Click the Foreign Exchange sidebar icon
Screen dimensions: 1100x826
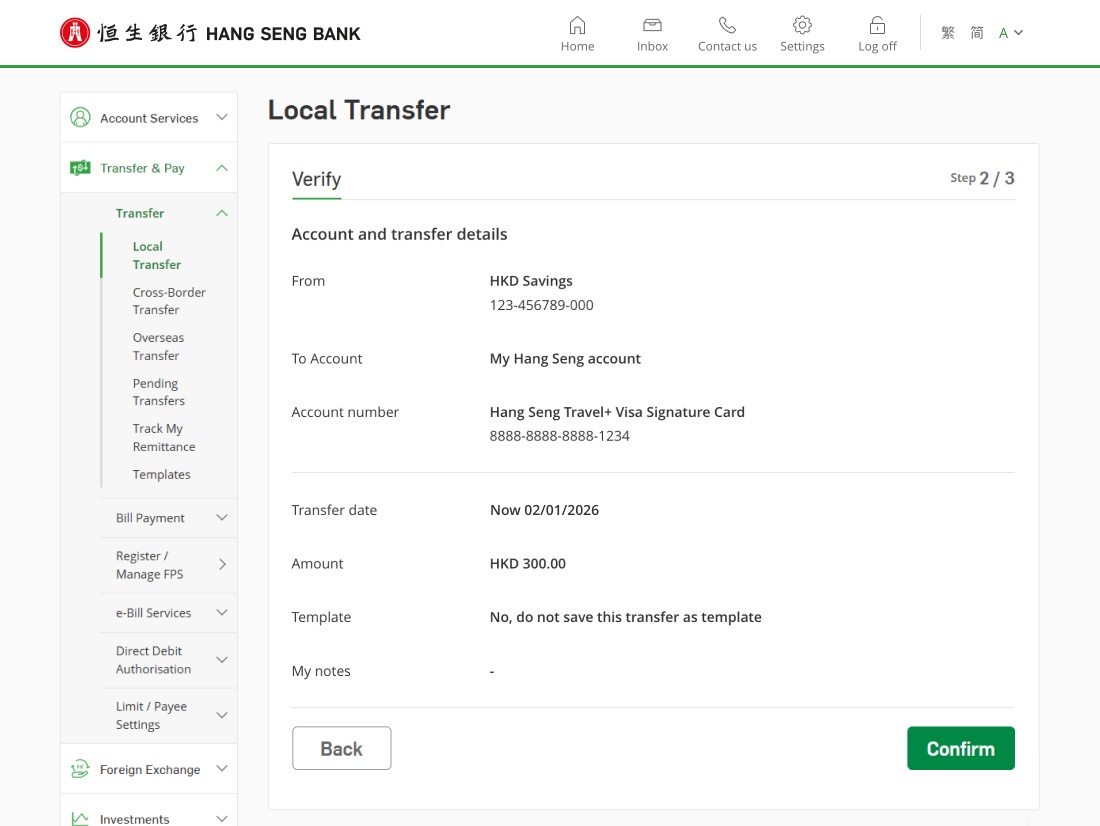pos(80,770)
